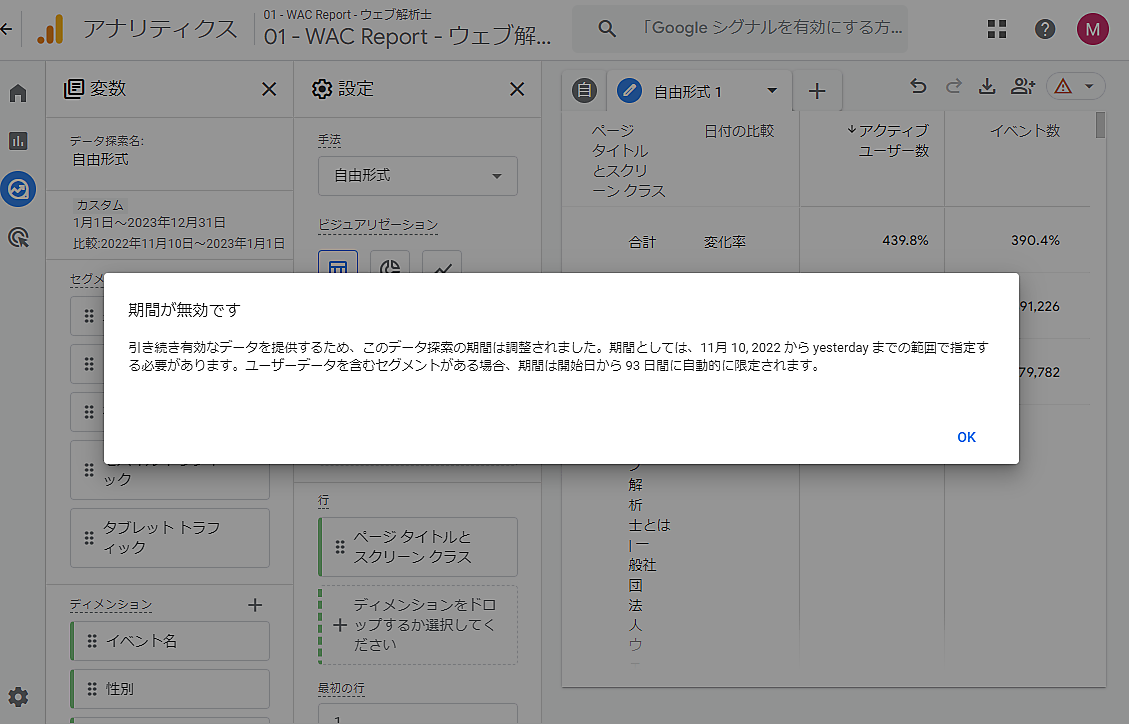1129x724 pixels.
Task: Expand the warning triangle dropdown
Action: (1075, 88)
